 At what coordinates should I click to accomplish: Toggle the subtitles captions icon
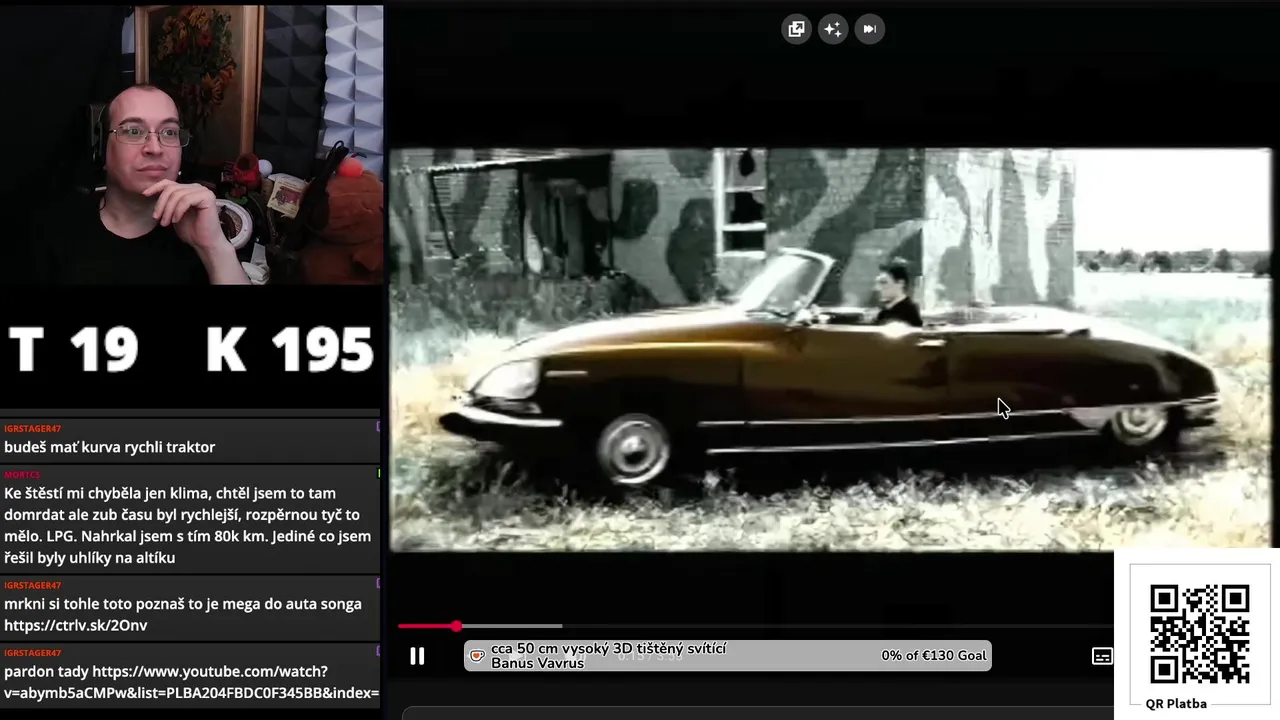1102,656
